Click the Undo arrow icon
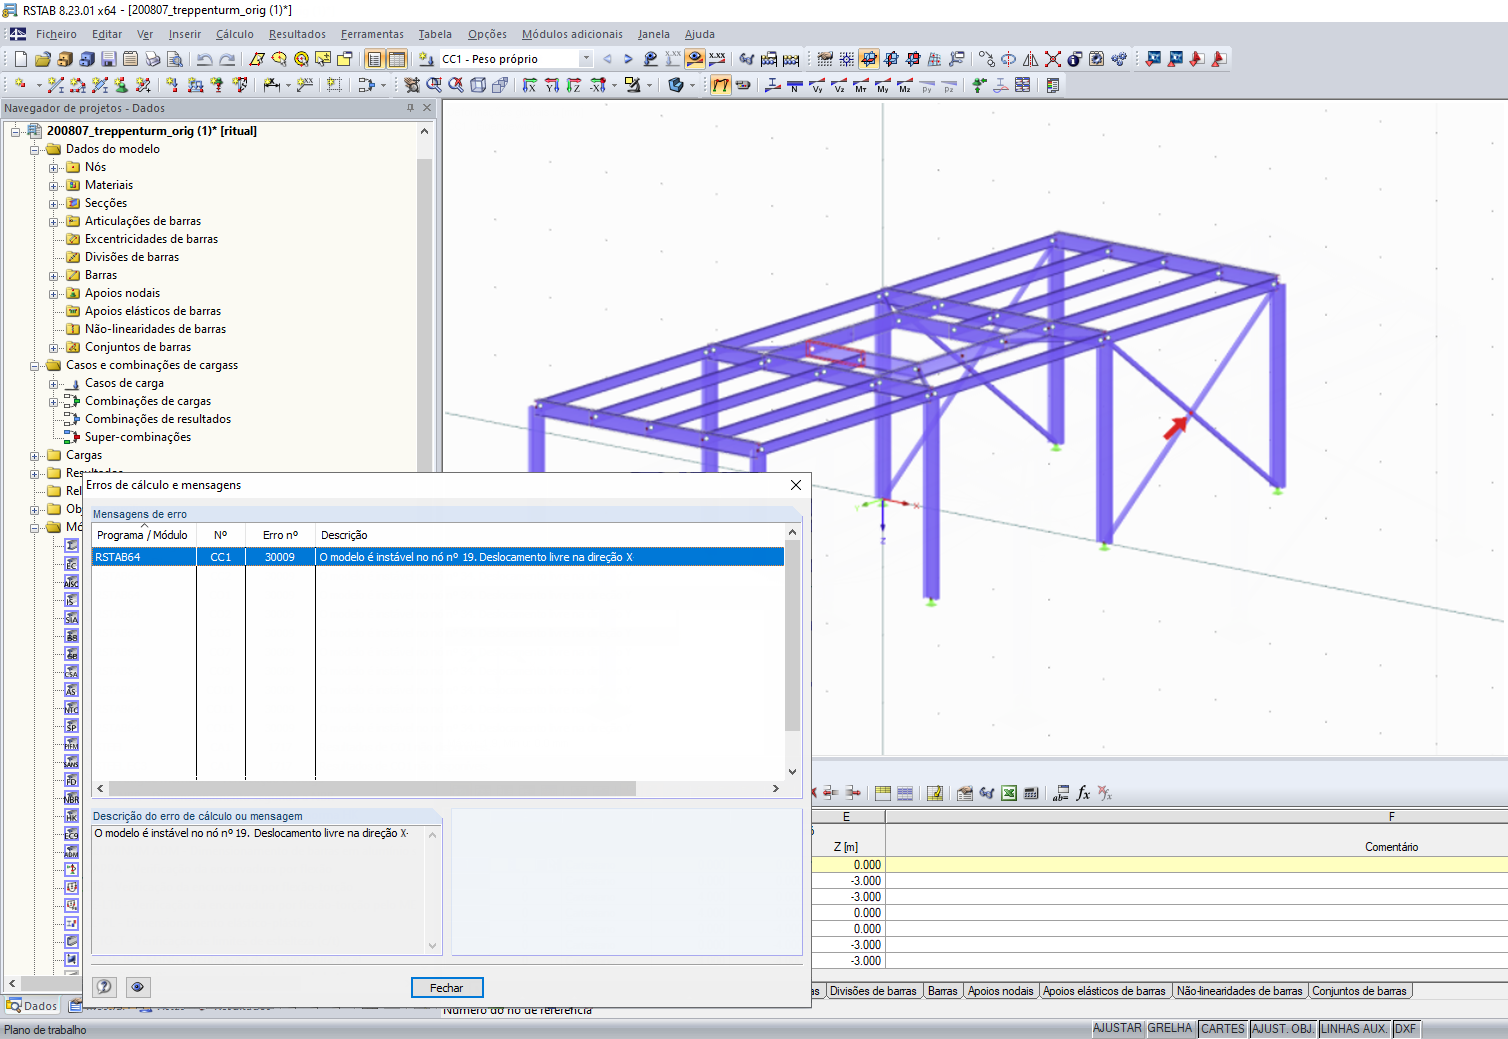The image size is (1508, 1039). point(205,59)
